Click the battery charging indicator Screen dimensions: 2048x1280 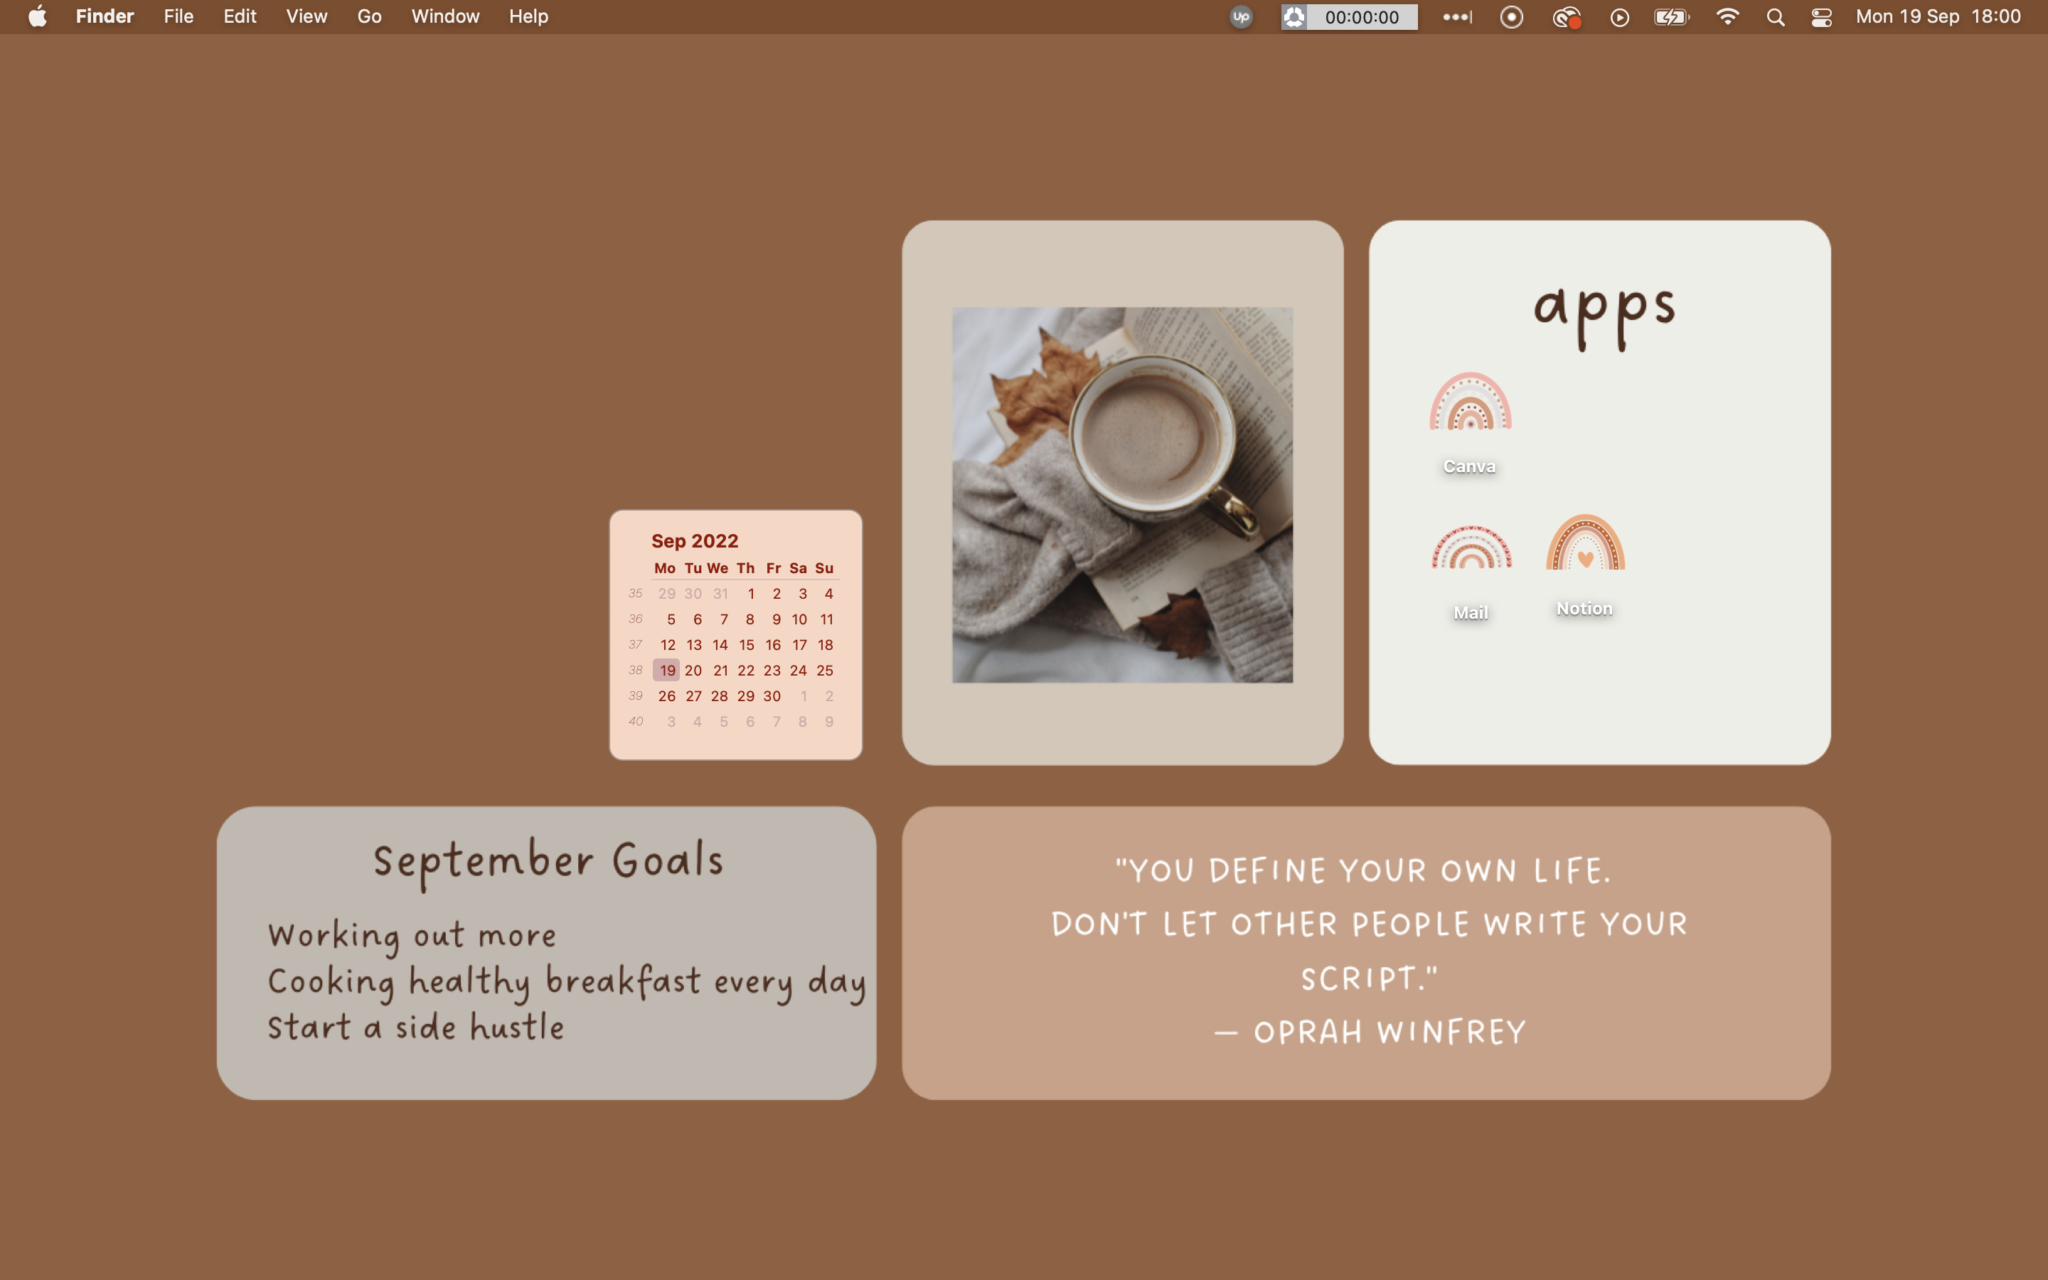[1672, 16]
